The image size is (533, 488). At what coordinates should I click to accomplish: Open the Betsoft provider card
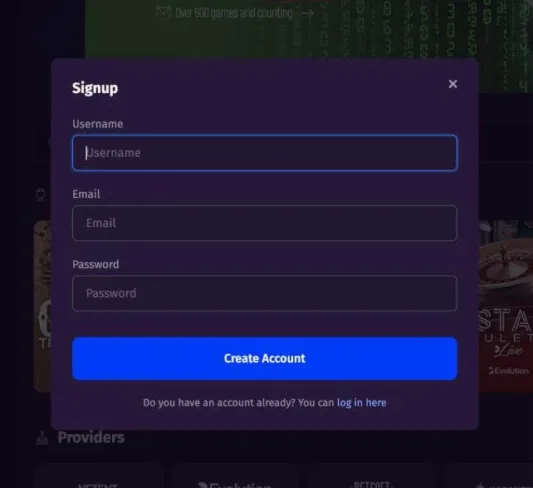[371, 476]
